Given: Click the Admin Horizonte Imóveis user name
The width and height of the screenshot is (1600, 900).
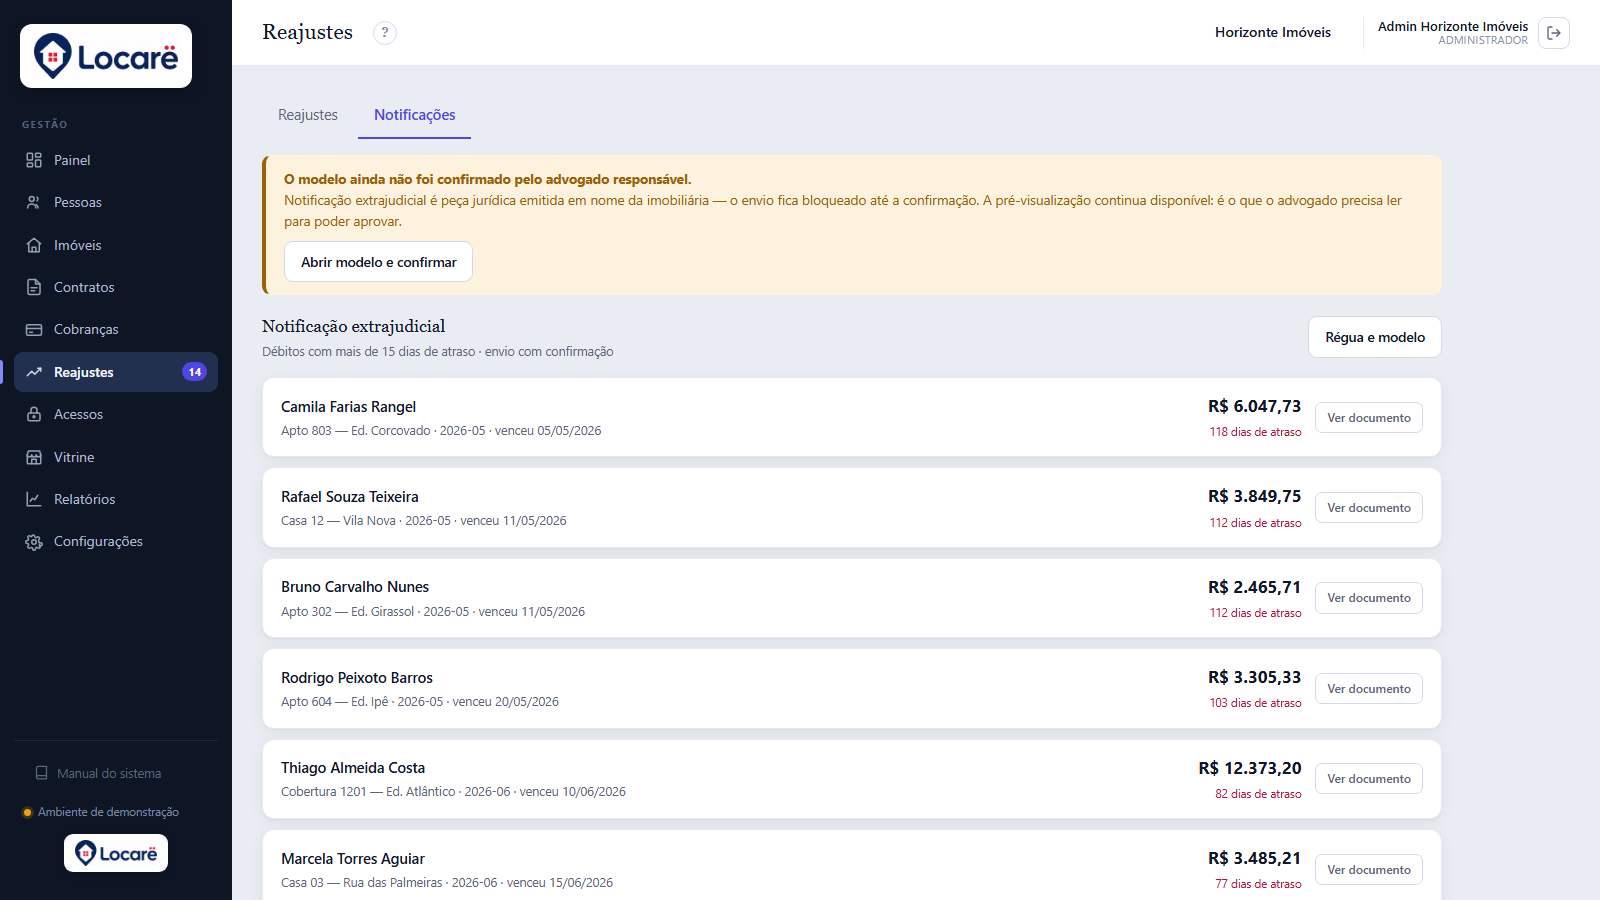Looking at the screenshot, I should (1453, 26).
